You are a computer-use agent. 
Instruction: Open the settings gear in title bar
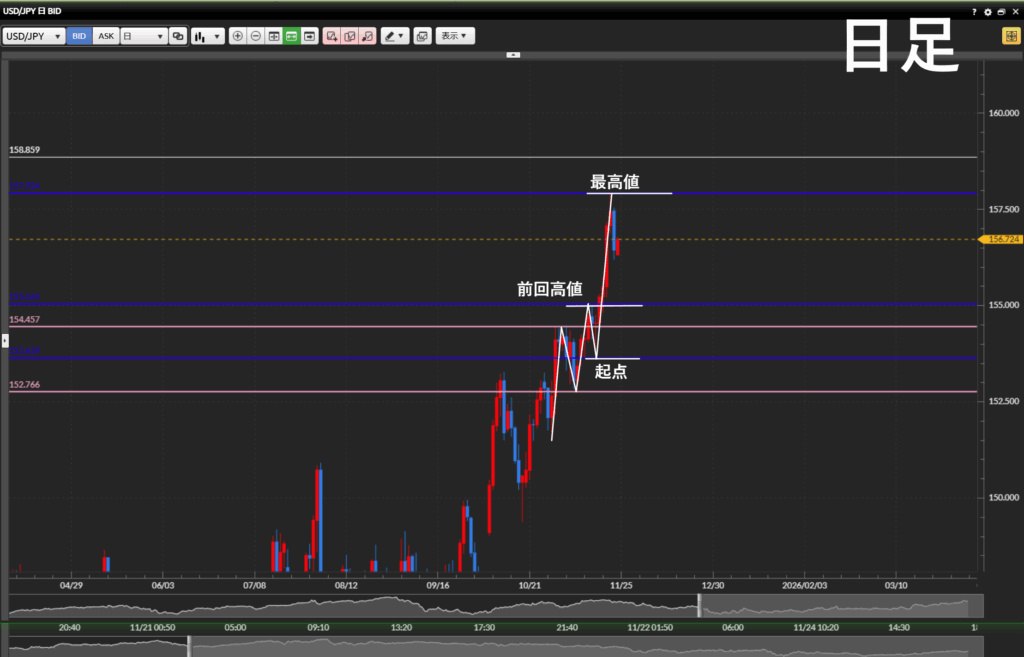click(988, 11)
